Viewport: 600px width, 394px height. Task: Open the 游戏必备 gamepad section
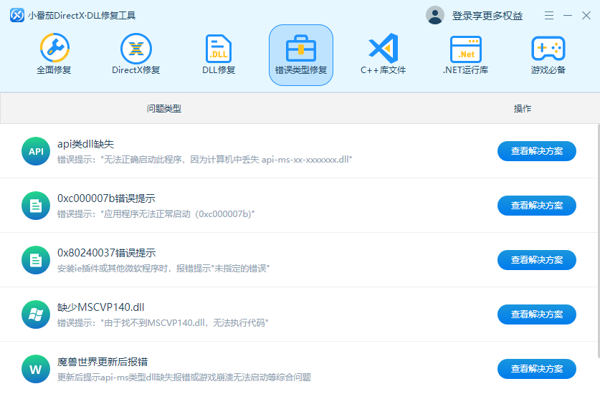pyautogui.click(x=548, y=54)
